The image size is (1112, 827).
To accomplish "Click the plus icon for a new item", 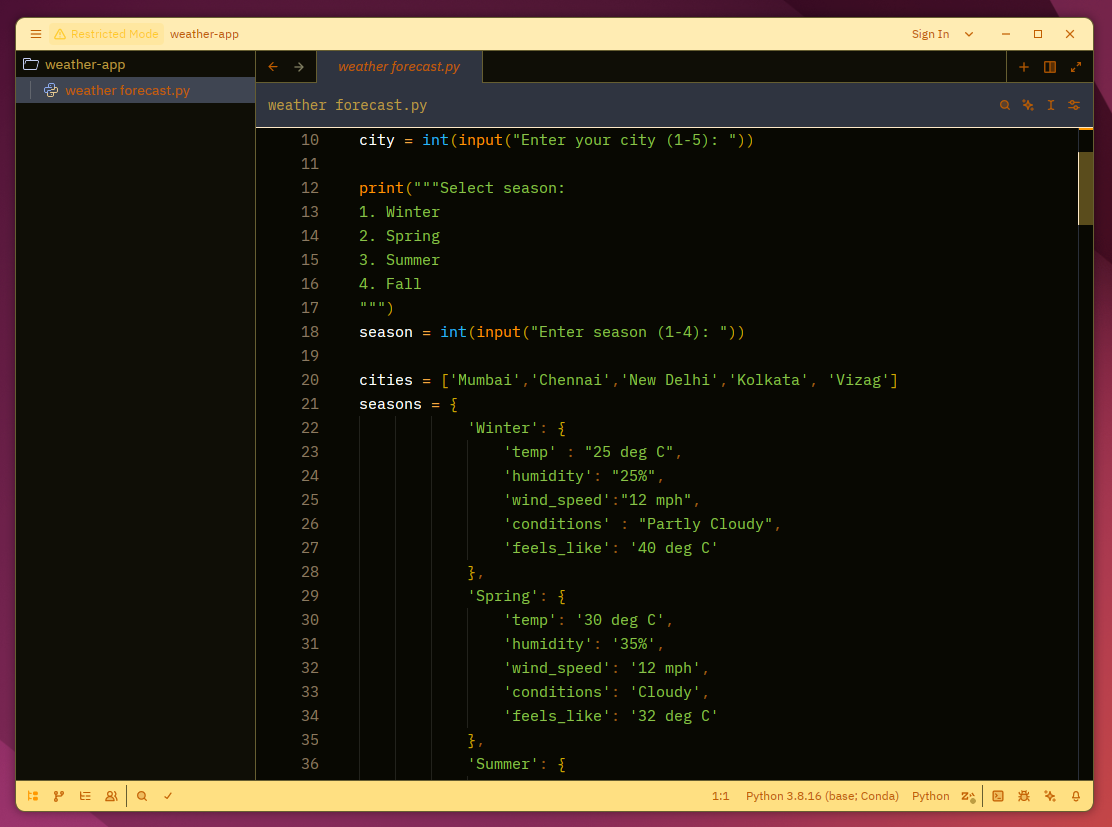I will pyautogui.click(x=1024, y=67).
